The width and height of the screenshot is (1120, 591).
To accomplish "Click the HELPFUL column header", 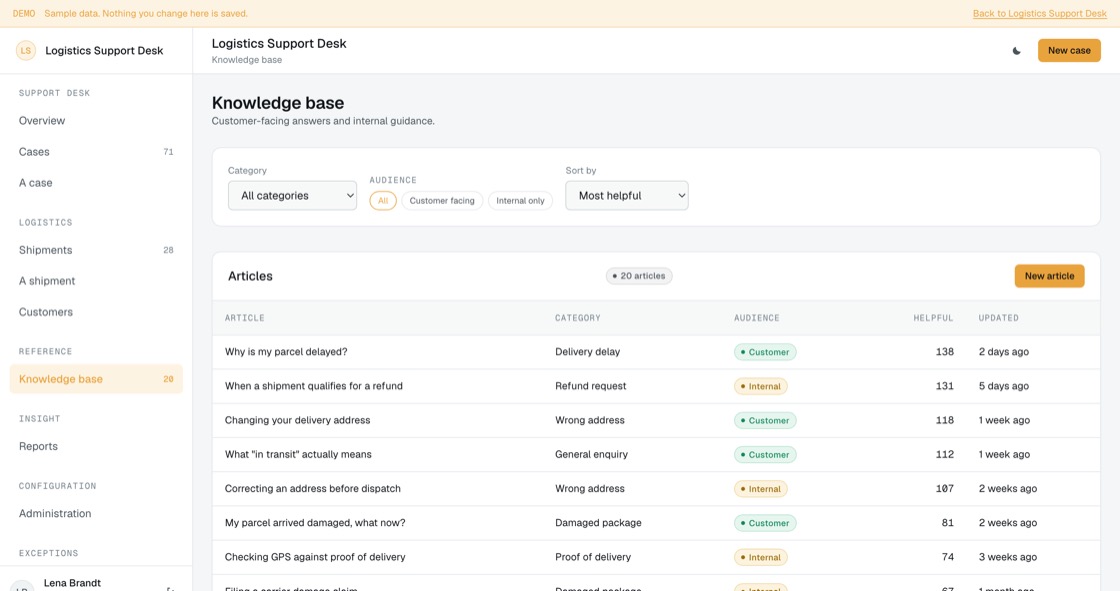I will coord(933,318).
